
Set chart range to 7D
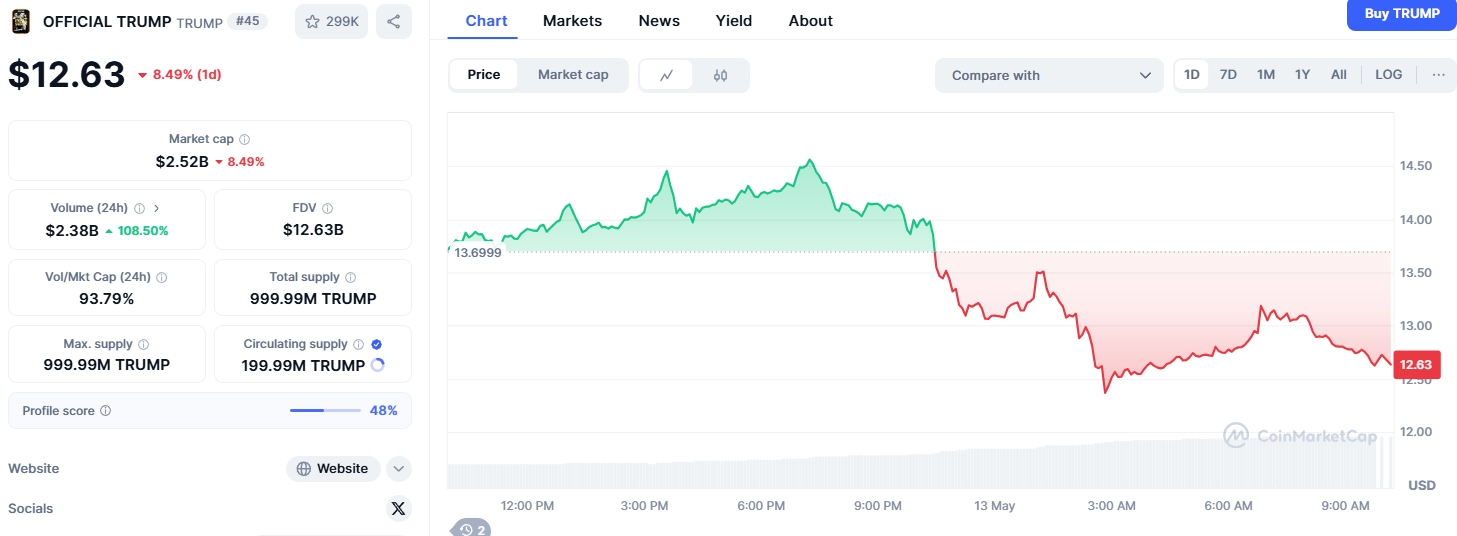(1228, 75)
